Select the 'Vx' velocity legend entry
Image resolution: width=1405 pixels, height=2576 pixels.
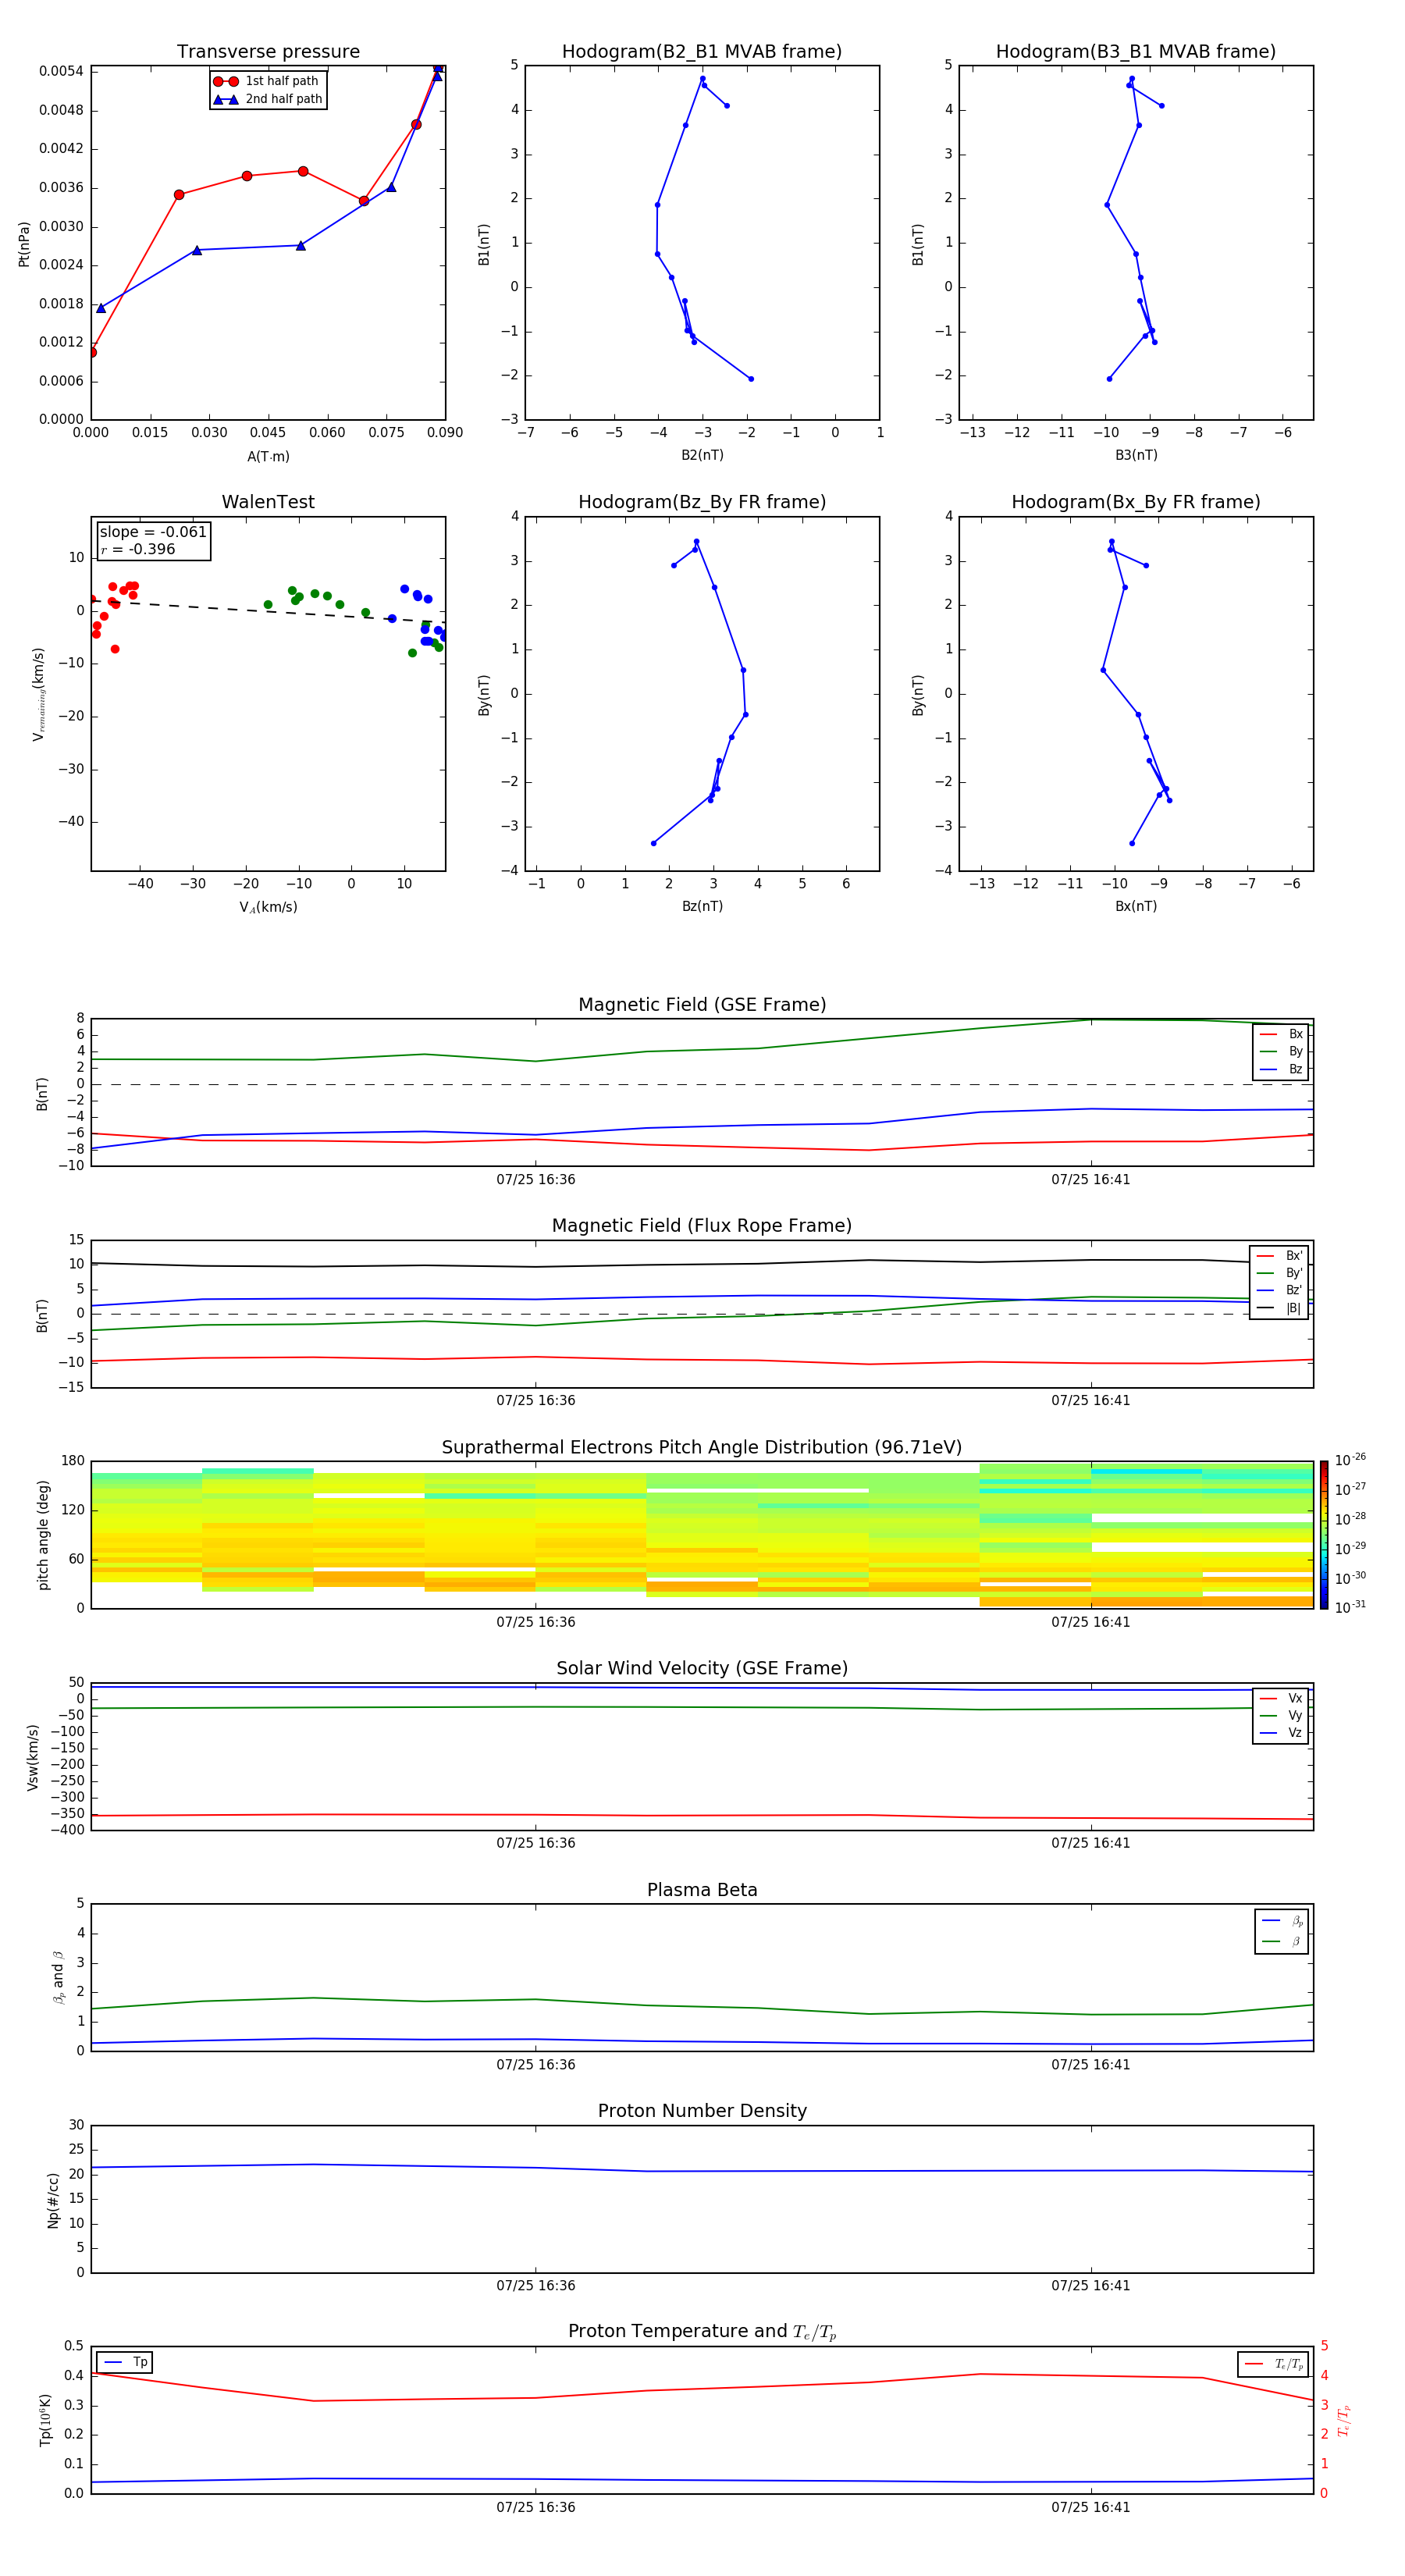[x=1281, y=1698]
